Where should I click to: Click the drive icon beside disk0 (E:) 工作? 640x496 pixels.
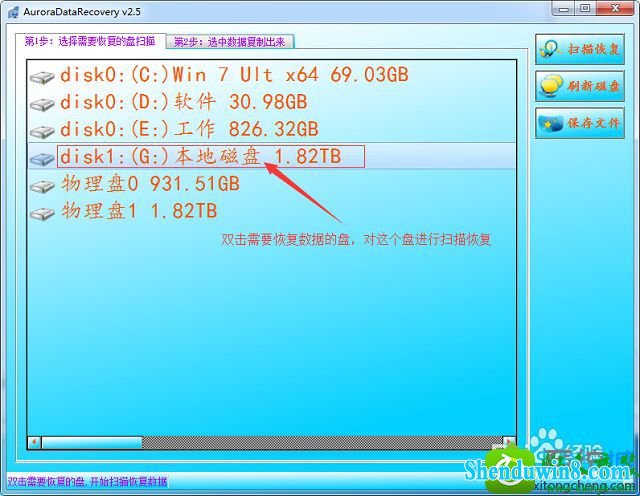pos(42,131)
